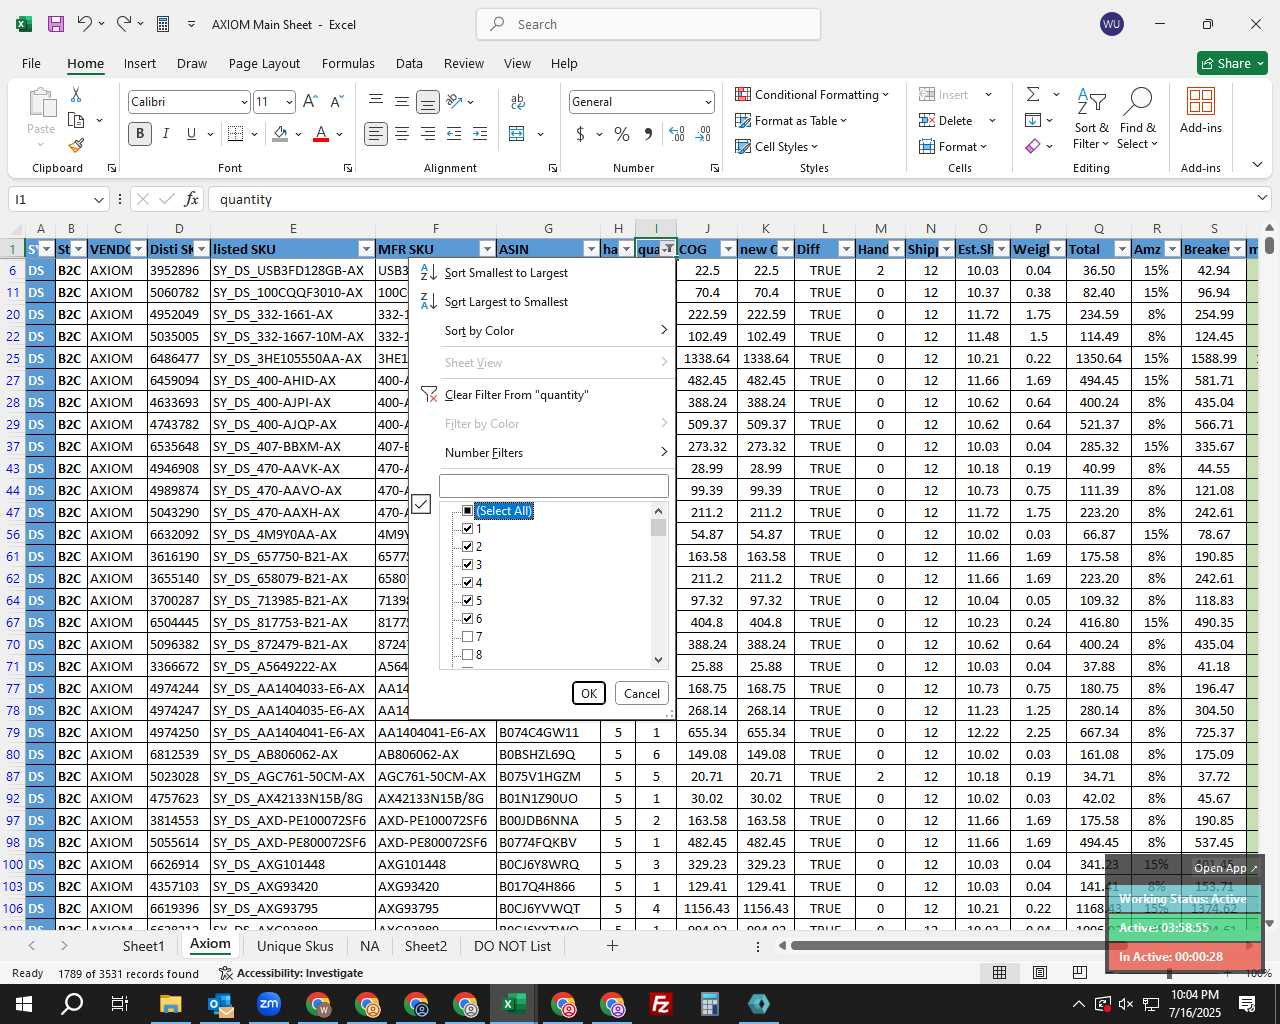The width and height of the screenshot is (1280, 1024).
Task: Click Decrease Font Size icon
Action: tap(336, 101)
